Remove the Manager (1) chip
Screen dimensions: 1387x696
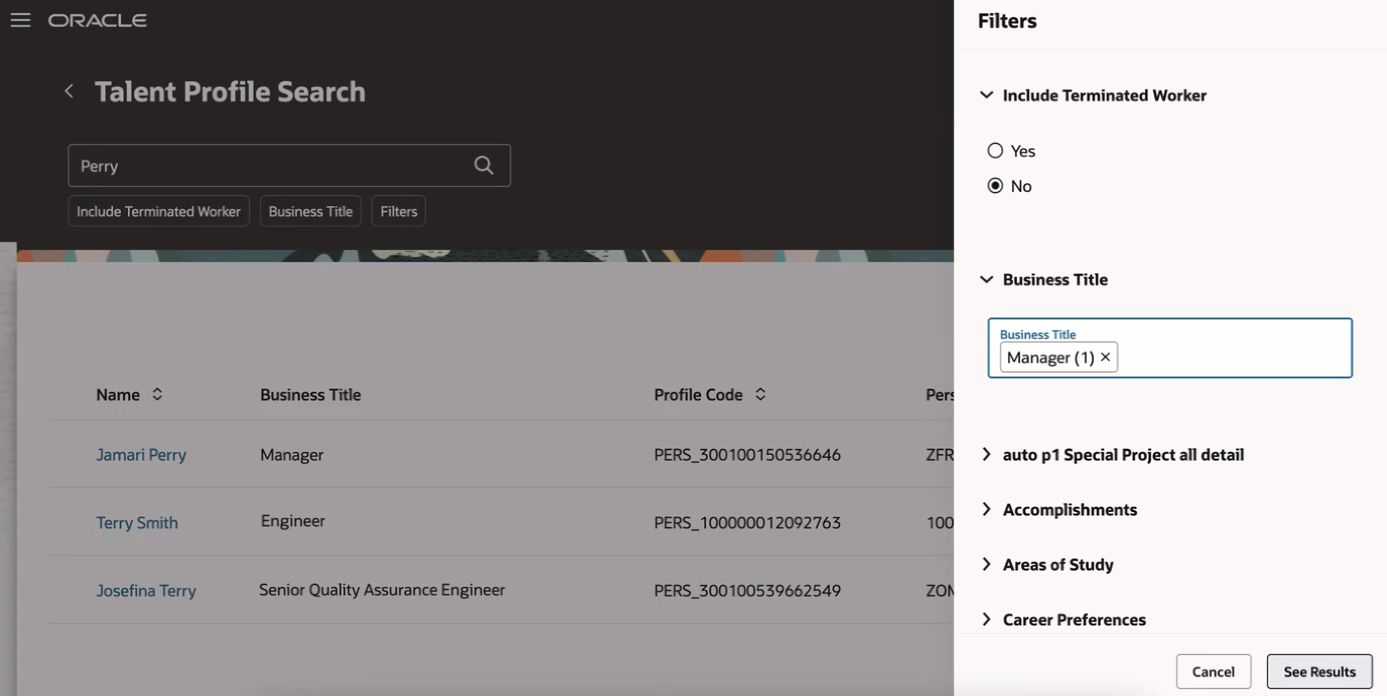tap(1105, 357)
